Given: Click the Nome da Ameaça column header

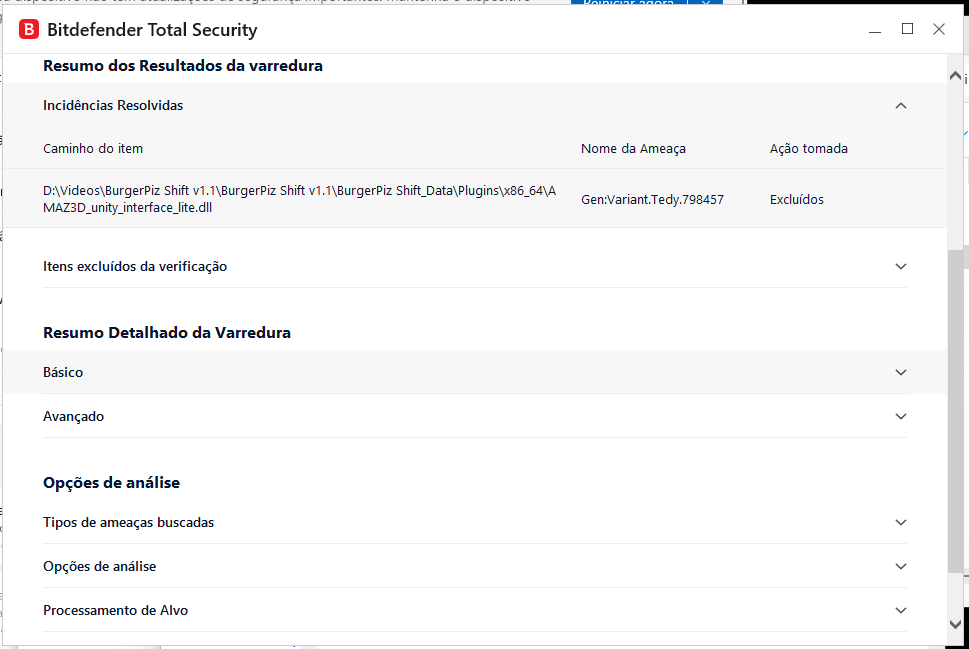Looking at the screenshot, I should 633,148.
